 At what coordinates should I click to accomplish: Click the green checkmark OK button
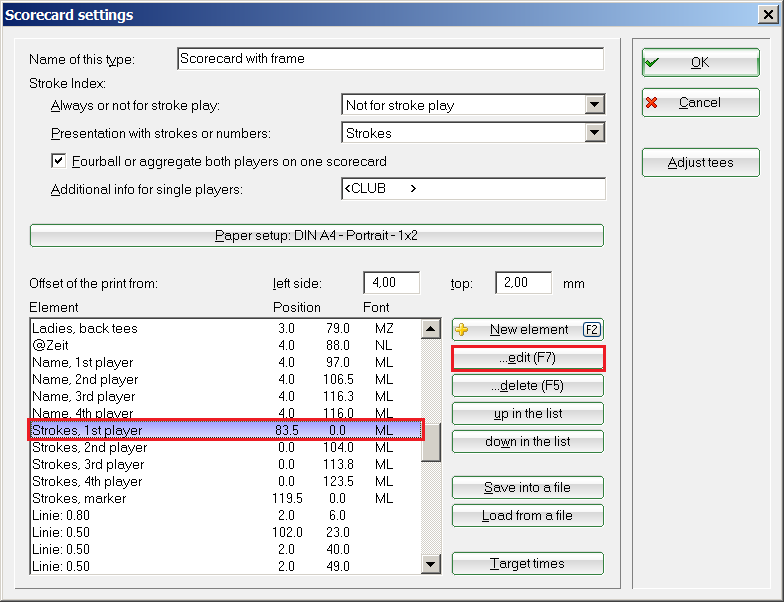700,62
